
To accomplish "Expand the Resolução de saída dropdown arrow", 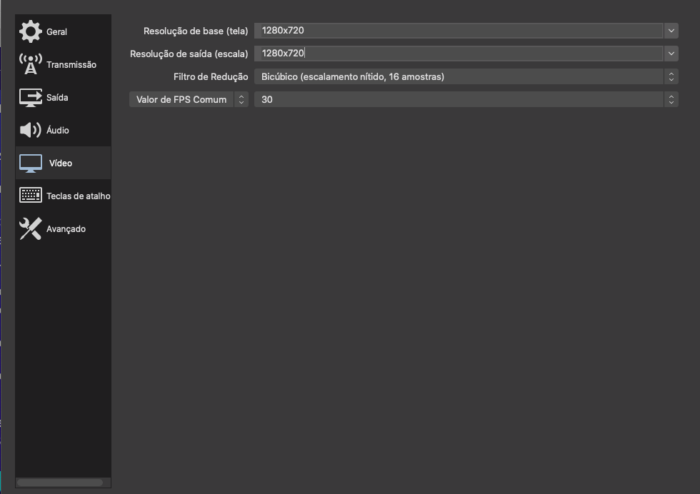I will [x=671, y=54].
